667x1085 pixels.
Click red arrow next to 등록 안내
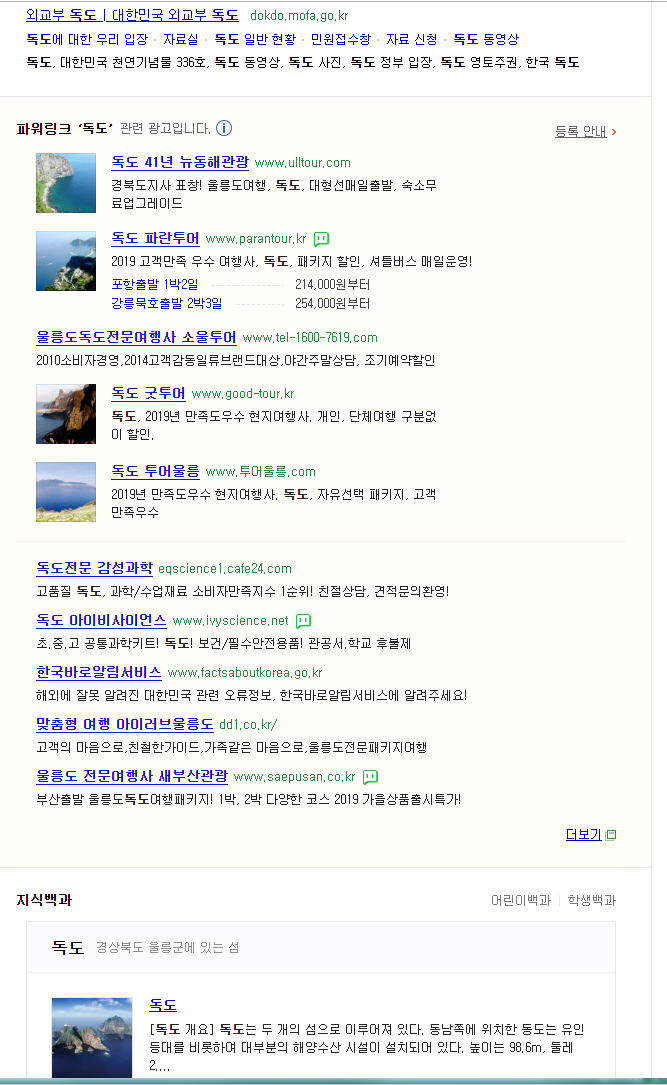[614, 131]
